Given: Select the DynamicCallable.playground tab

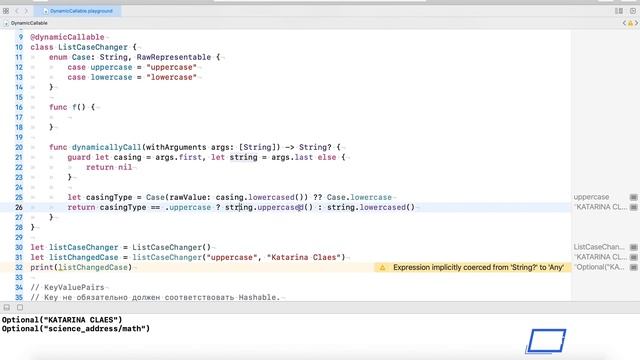Looking at the screenshot, I should (x=78, y=11).
